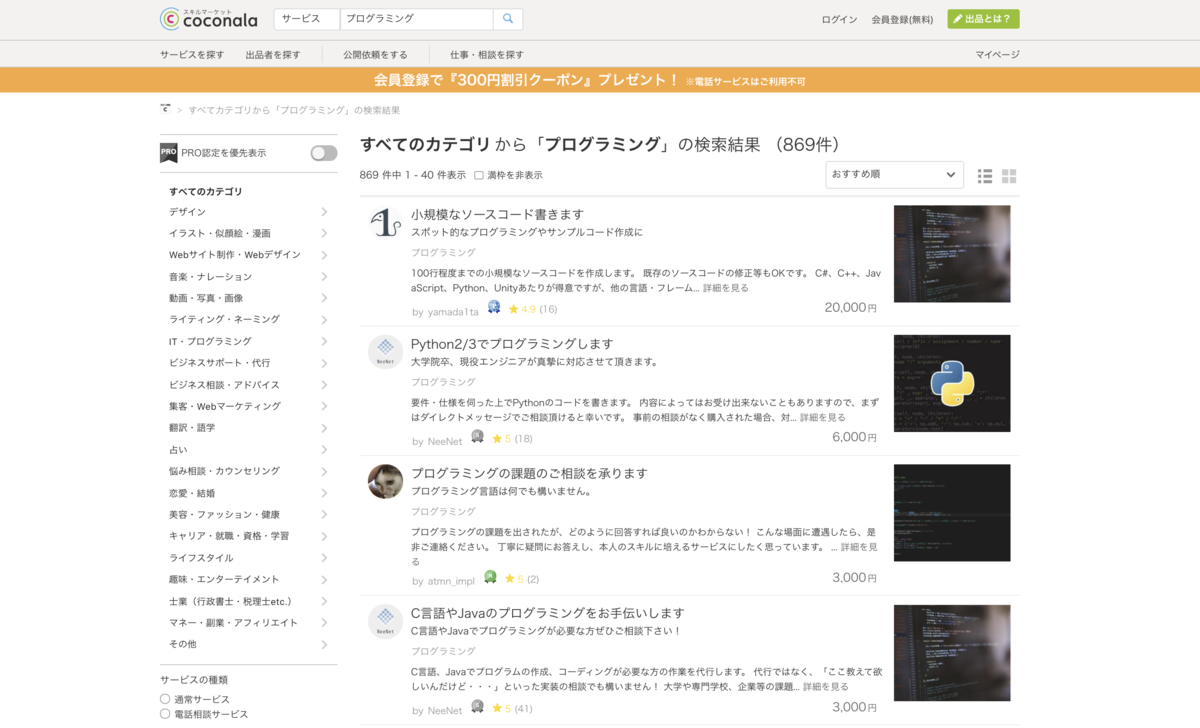
Task: Expand 動画・写真・画像 category
Action: click(x=324, y=298)
